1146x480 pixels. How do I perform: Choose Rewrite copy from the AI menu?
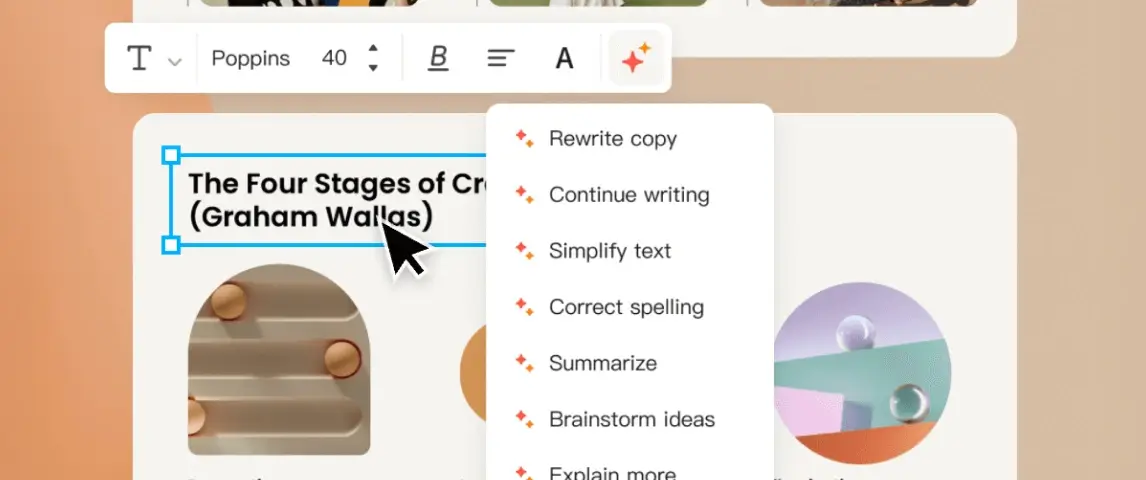click(x=612, y=139)
